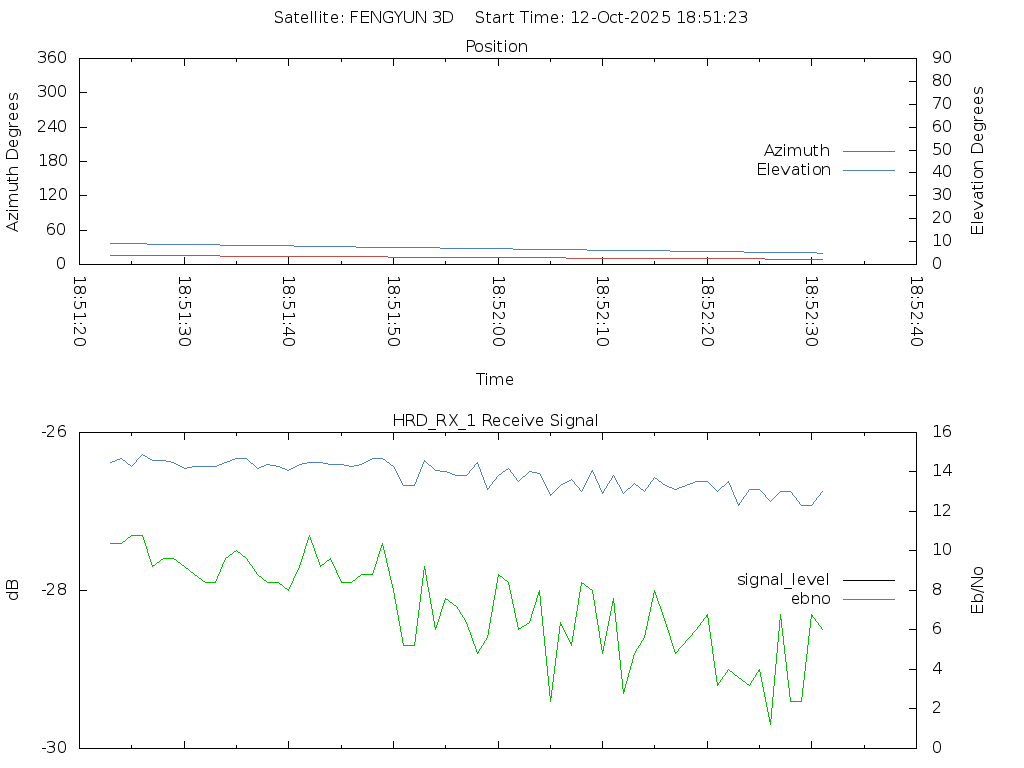Click the 16 tick on Eb/No axis
The width and height of the screenshot is (1024, 768).
(941, 432)
